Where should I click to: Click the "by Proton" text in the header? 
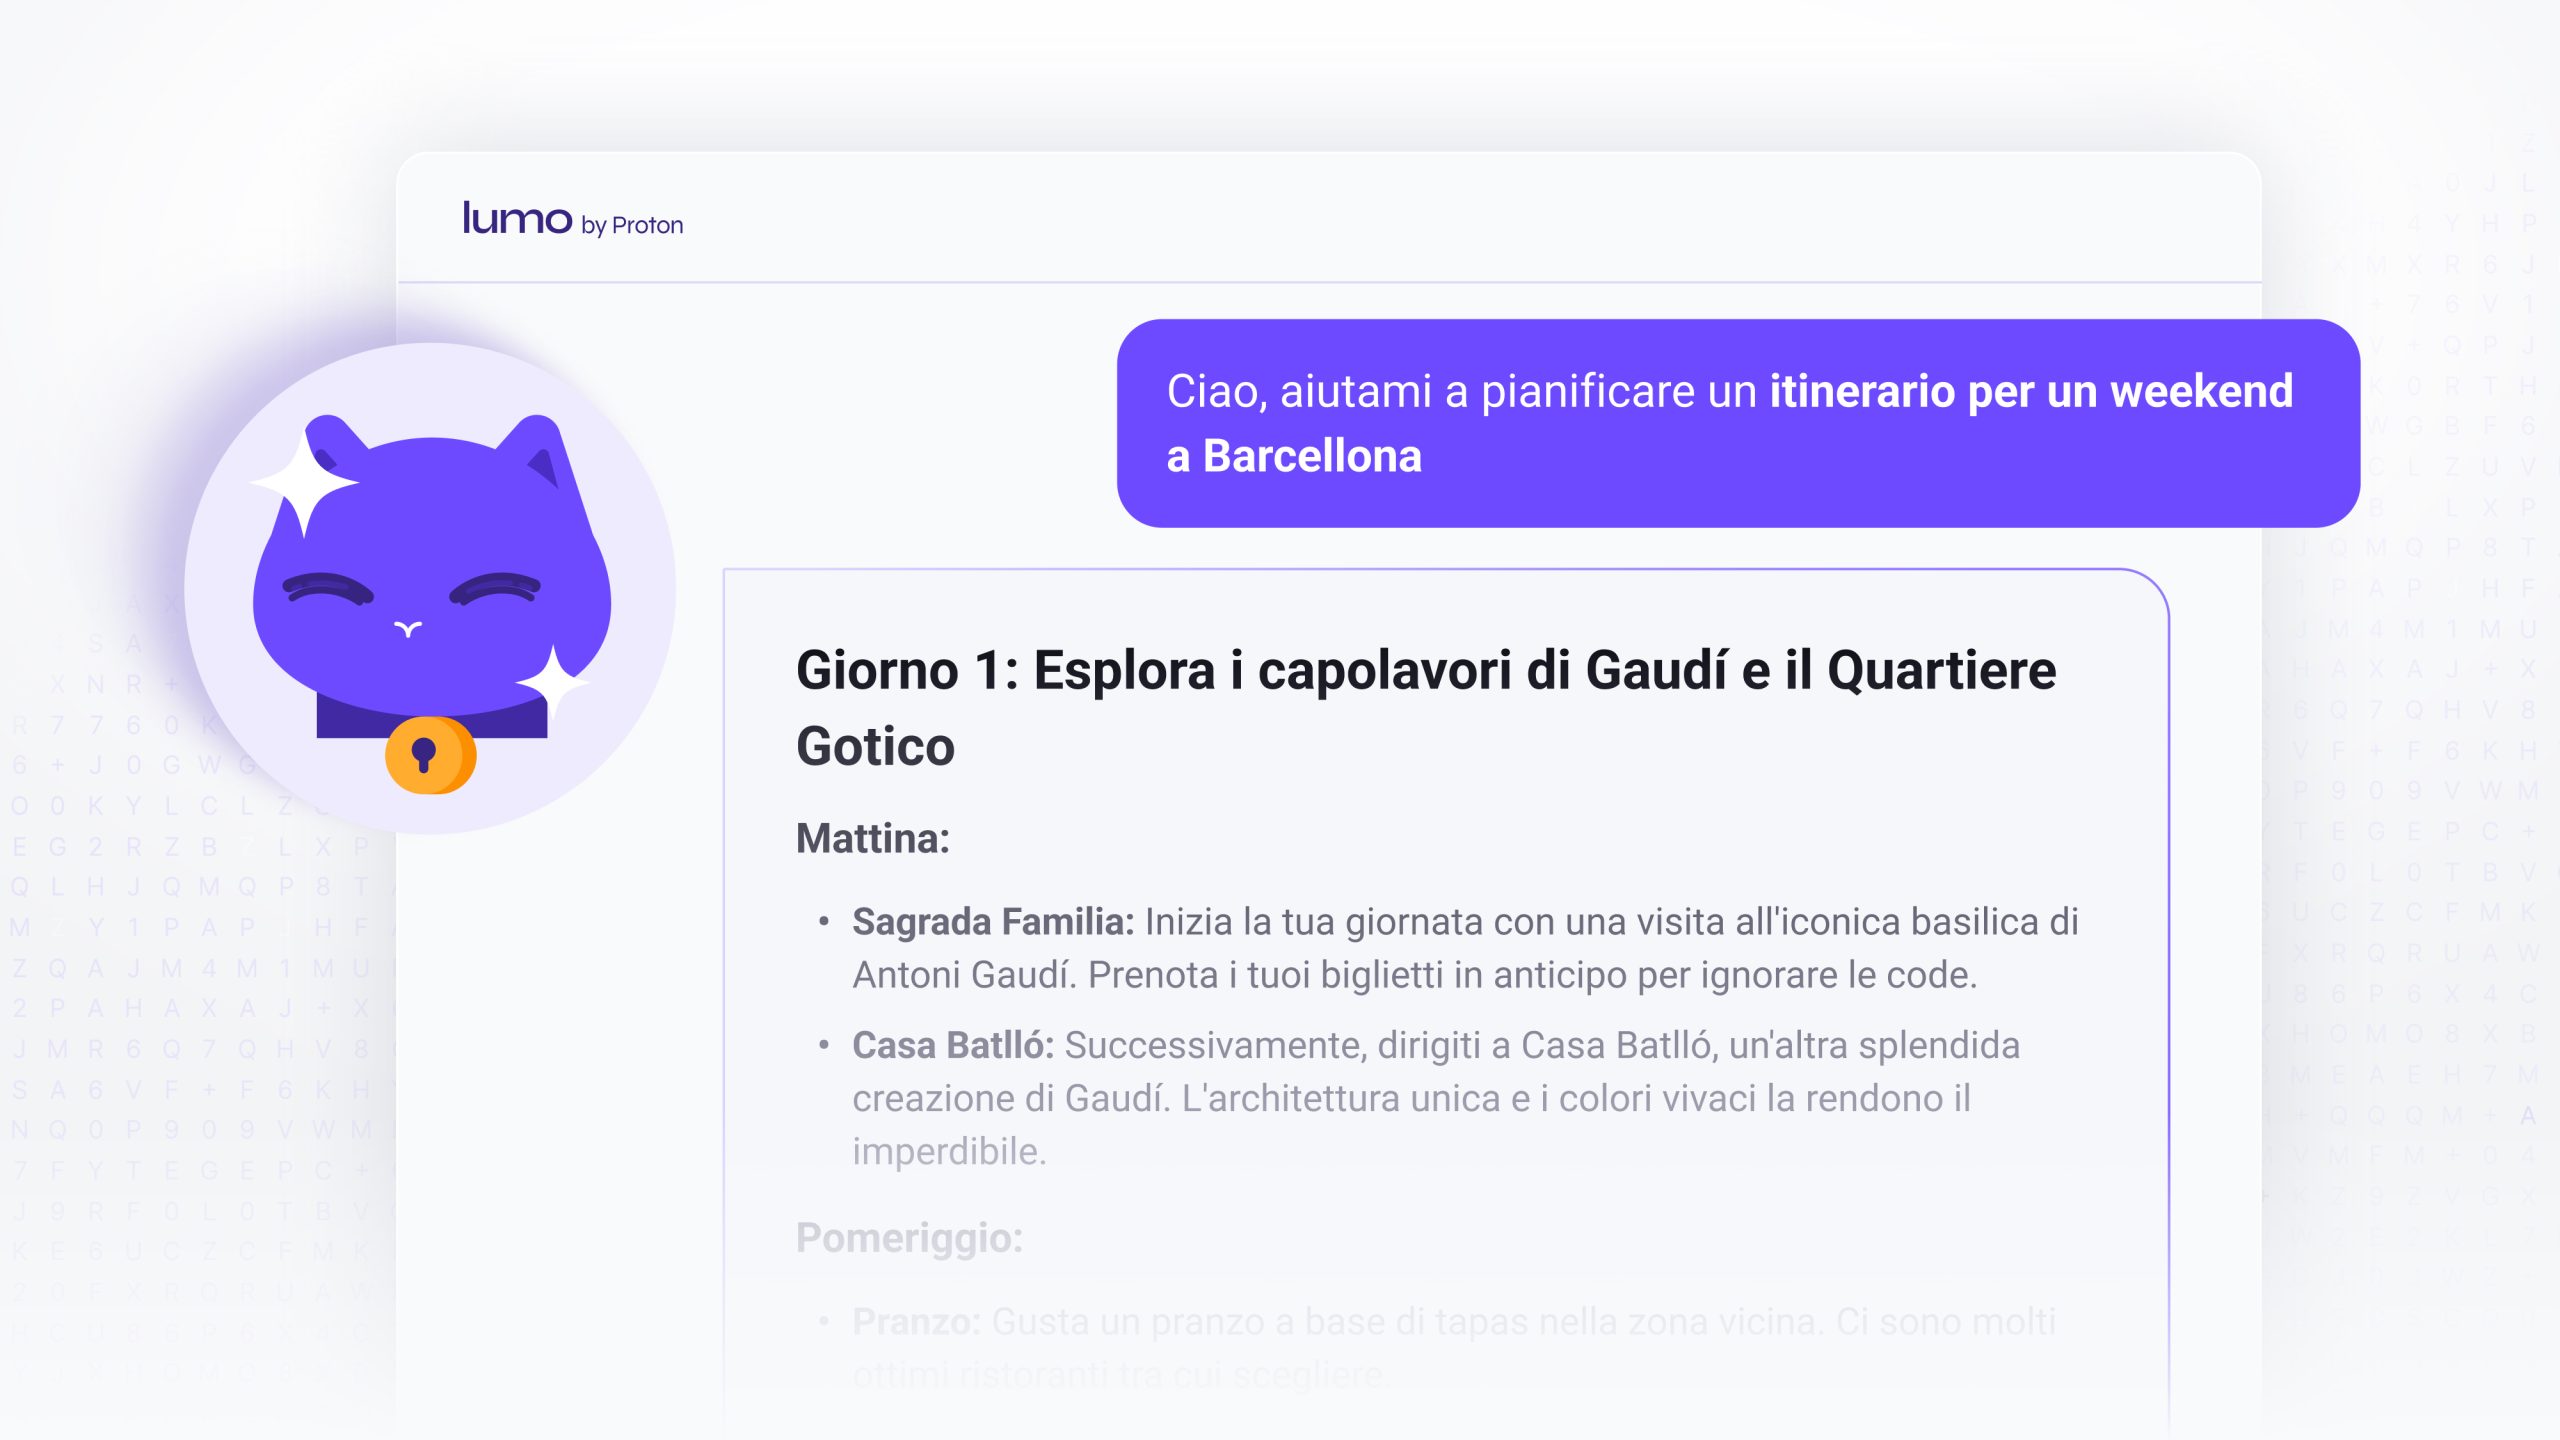632,226
